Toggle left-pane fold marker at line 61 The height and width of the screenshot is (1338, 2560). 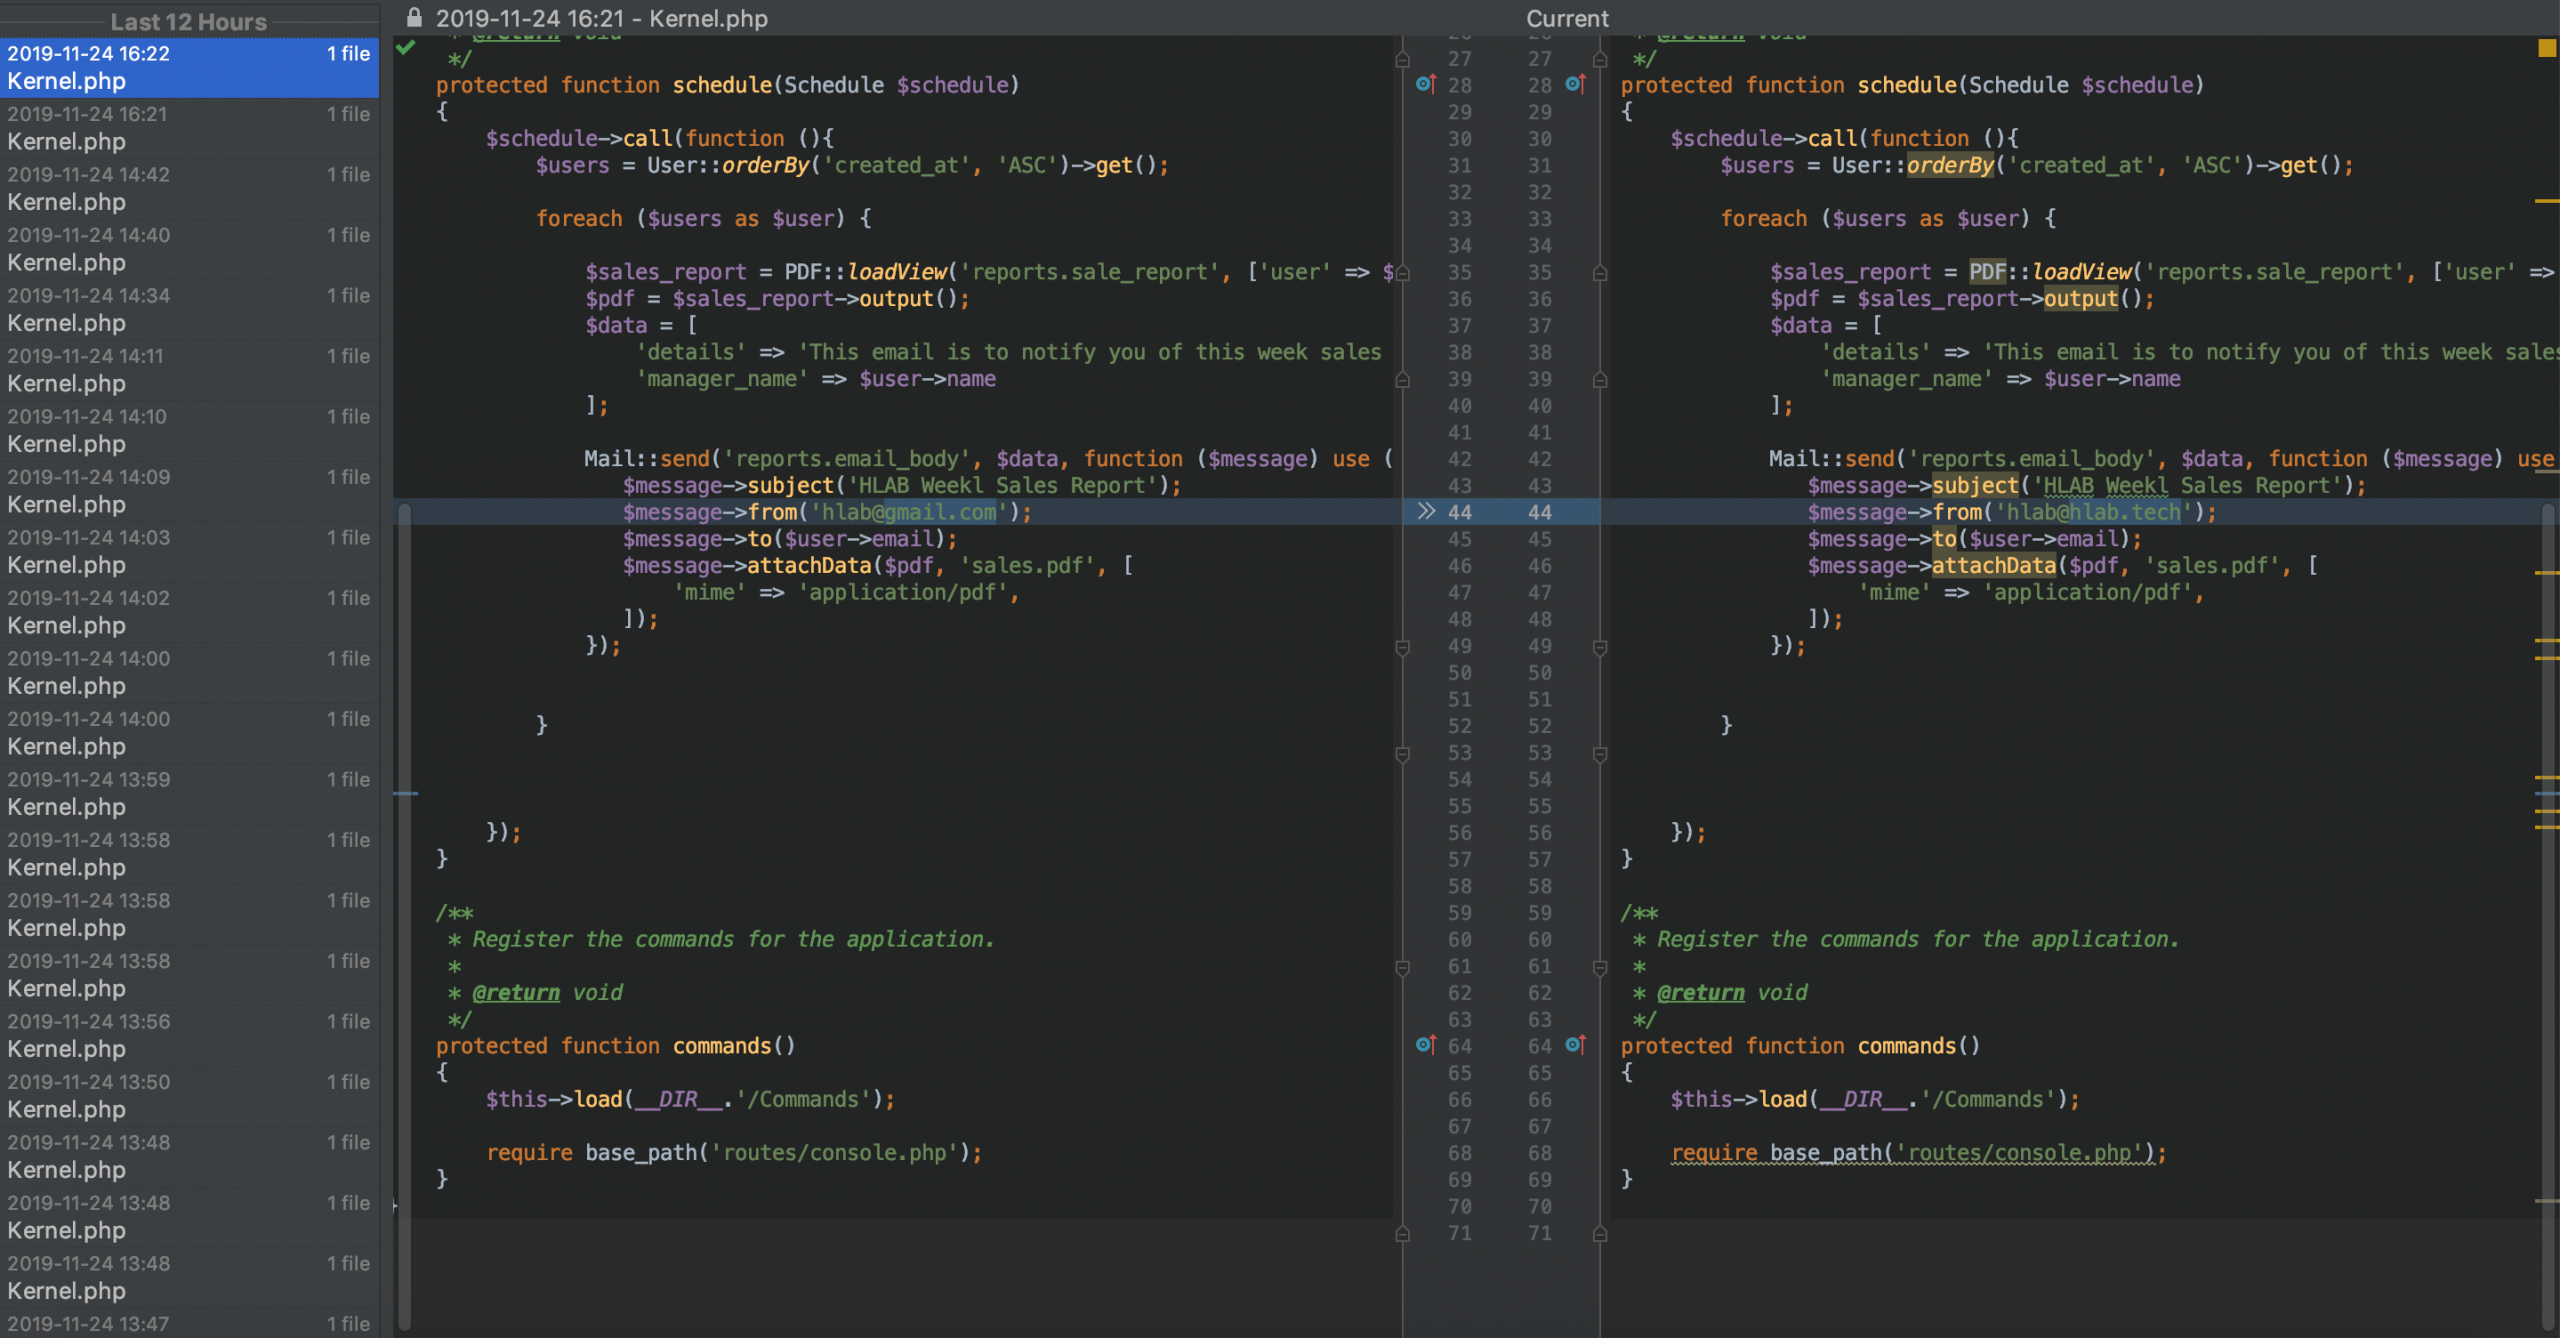pos(1402,967)
